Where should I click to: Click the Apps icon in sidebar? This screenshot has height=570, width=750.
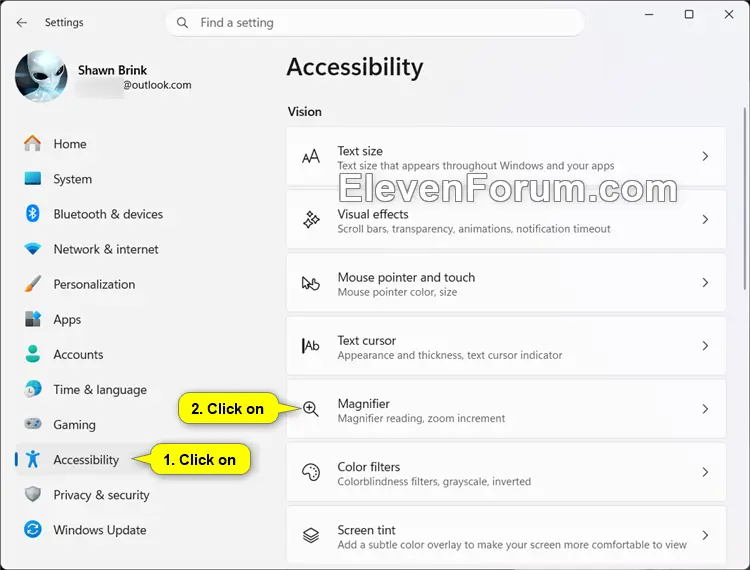pos(33,319)
